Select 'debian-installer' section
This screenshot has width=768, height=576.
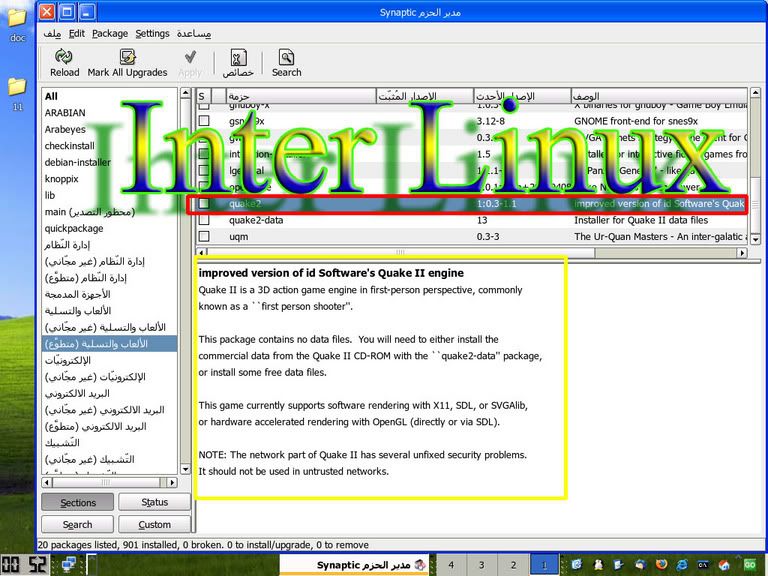click(110, 162)
